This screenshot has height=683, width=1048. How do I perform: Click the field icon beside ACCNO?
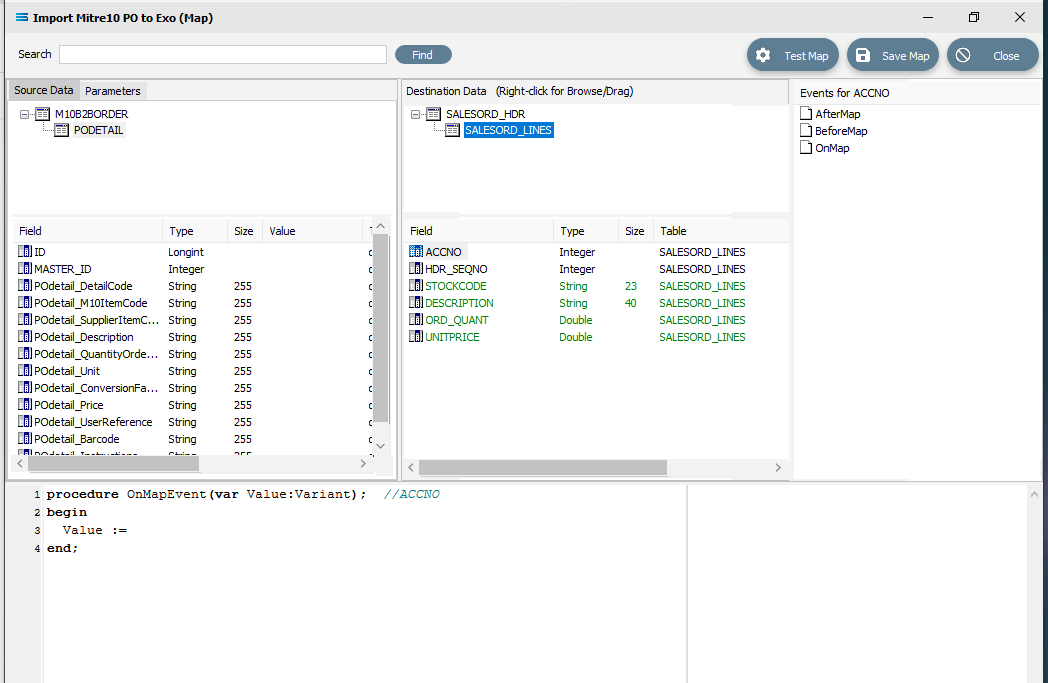coord(416,251)
